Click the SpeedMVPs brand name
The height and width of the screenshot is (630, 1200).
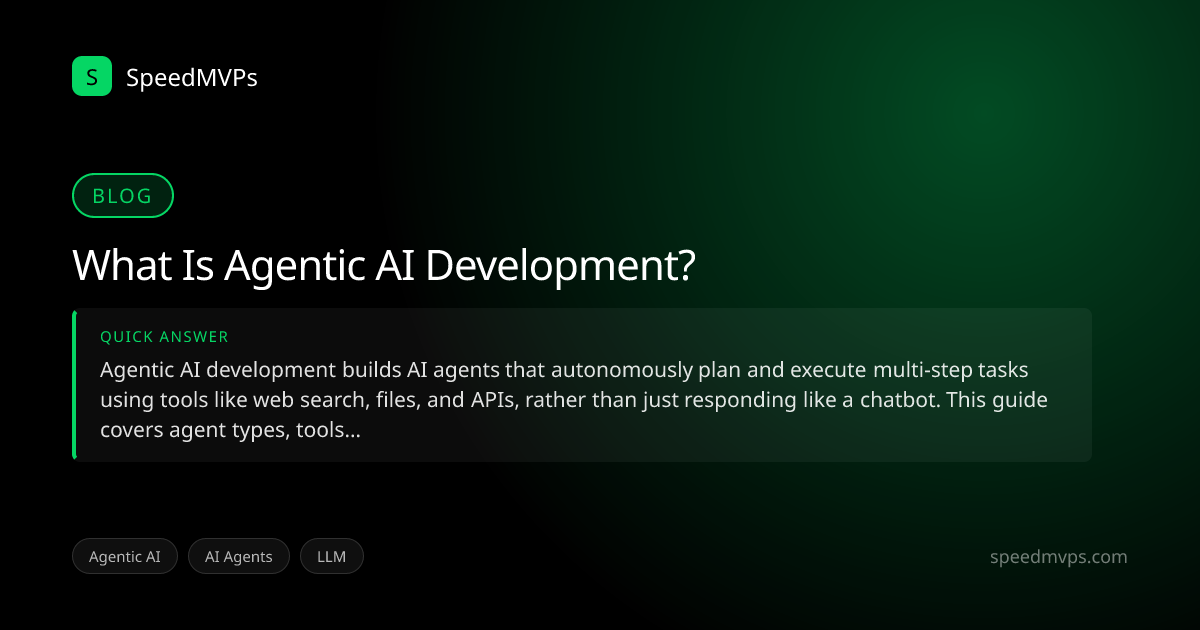pyautogui.click(x=192, y=77)
